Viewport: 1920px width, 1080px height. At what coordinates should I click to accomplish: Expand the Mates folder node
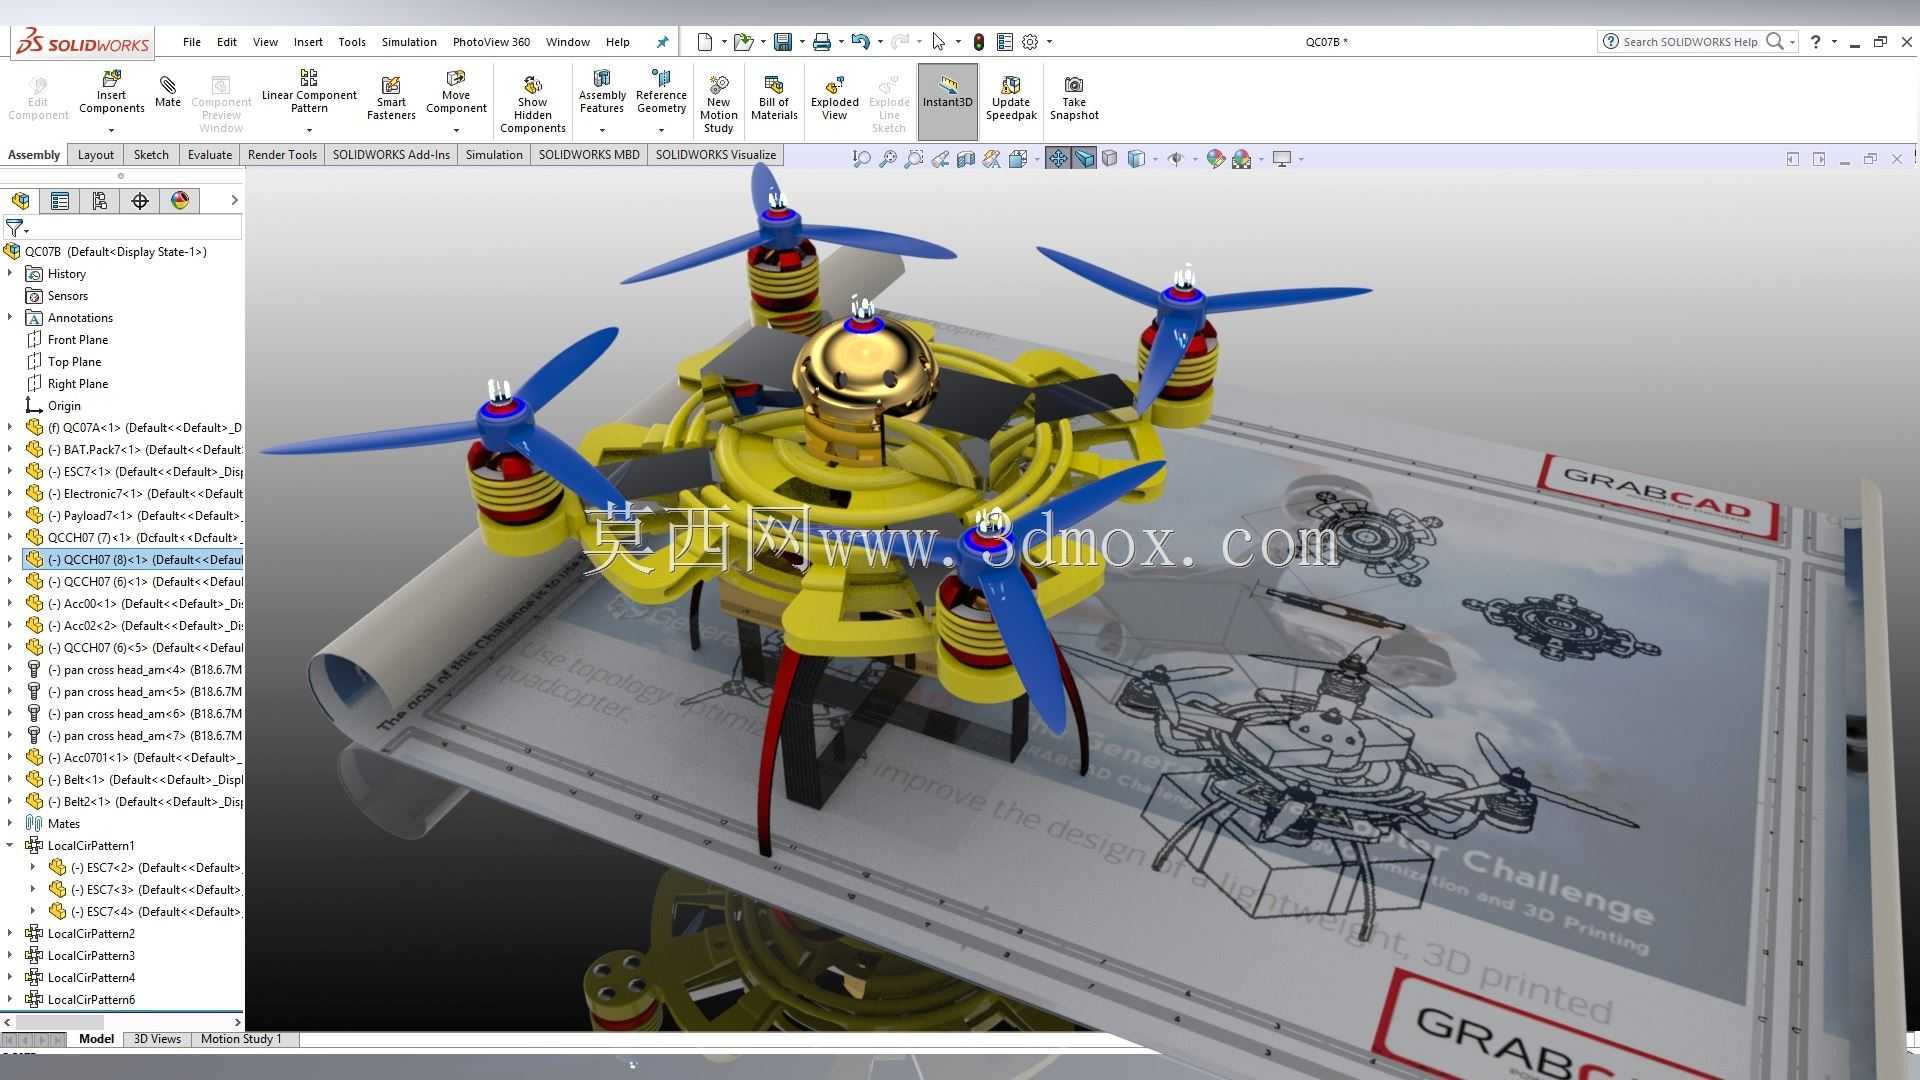pyautogui.click(x=10, y=823)
